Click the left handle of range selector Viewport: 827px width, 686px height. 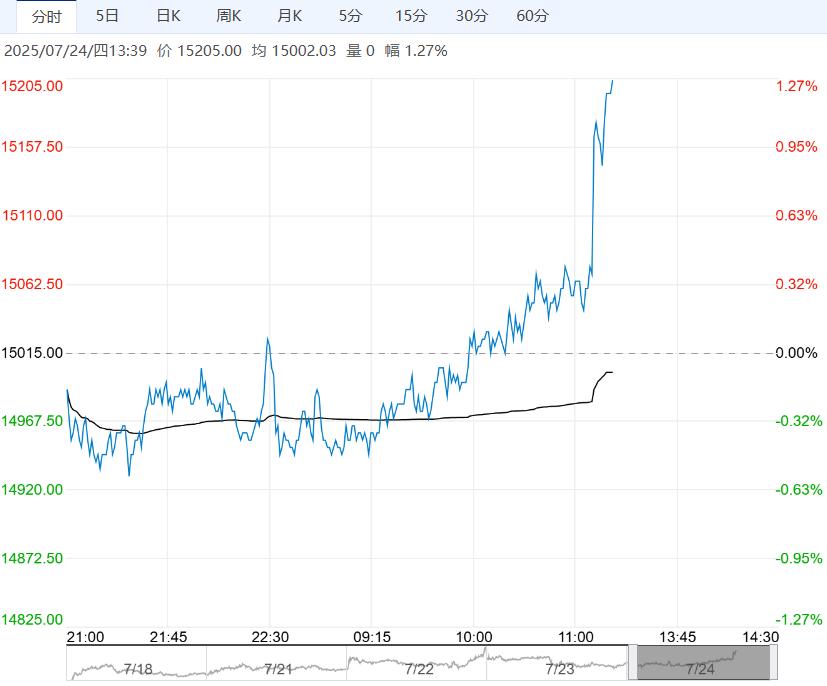pyautogui.click(x=632, y=663)
